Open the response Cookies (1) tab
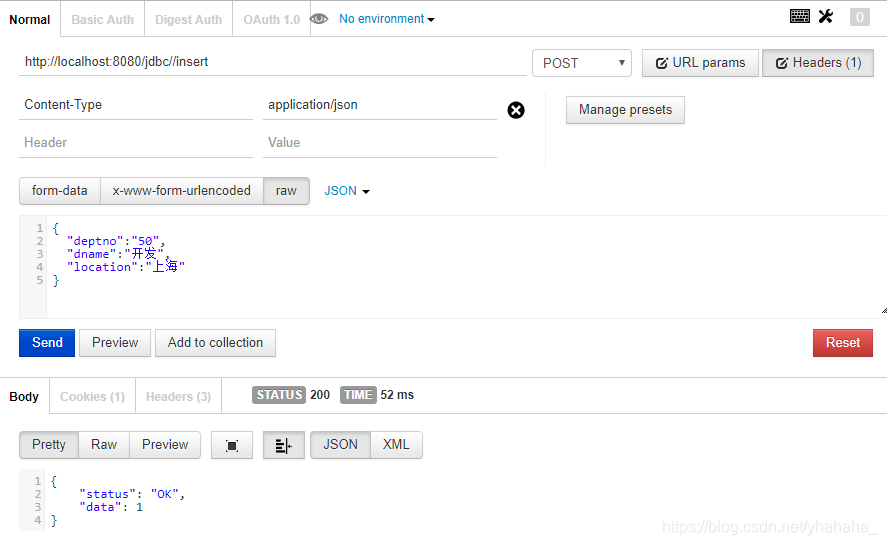Viewport: 887px width, 545px height. [x=92, y=397]
